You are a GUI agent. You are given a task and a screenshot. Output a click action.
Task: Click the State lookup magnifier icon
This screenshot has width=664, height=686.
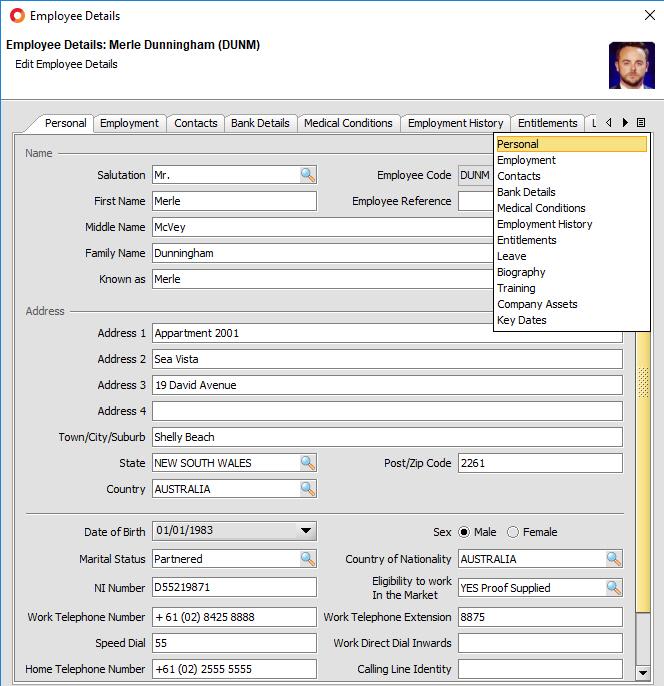[x=308, y=463]
